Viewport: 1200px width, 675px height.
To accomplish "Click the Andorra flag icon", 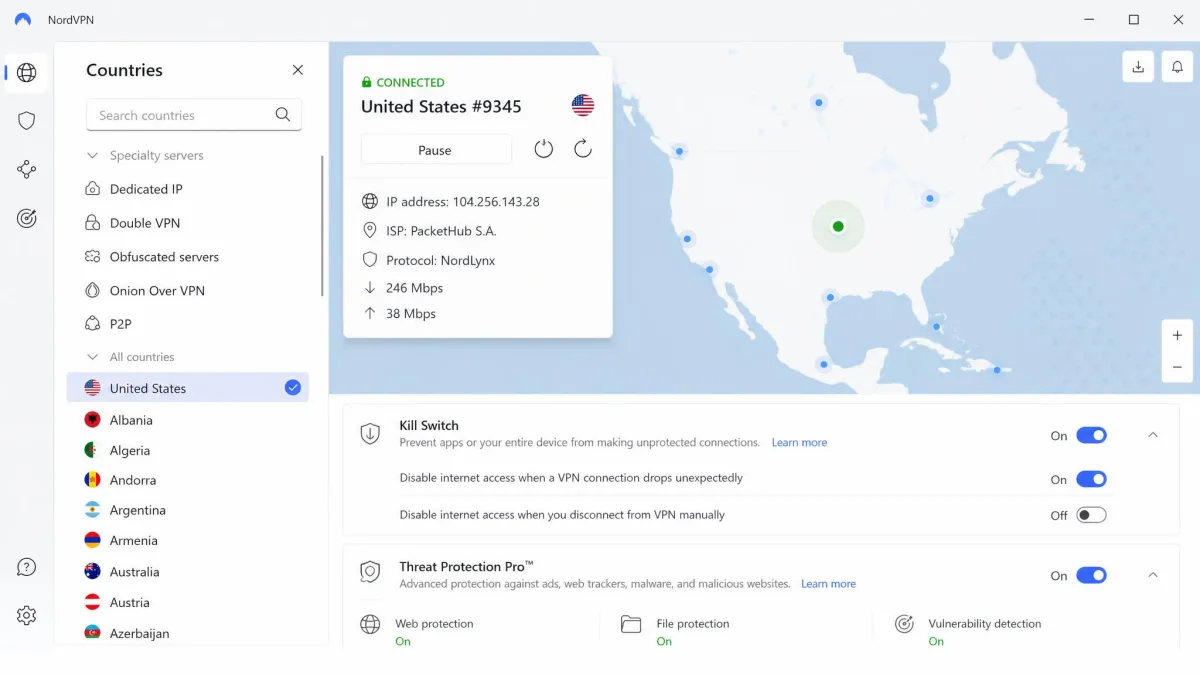I will point(93,480).
